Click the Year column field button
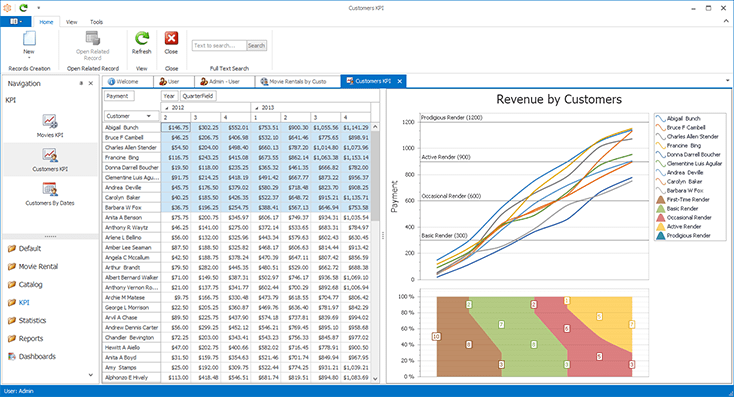Viewport: 734px width, 397px height. [x=169, y=96]
